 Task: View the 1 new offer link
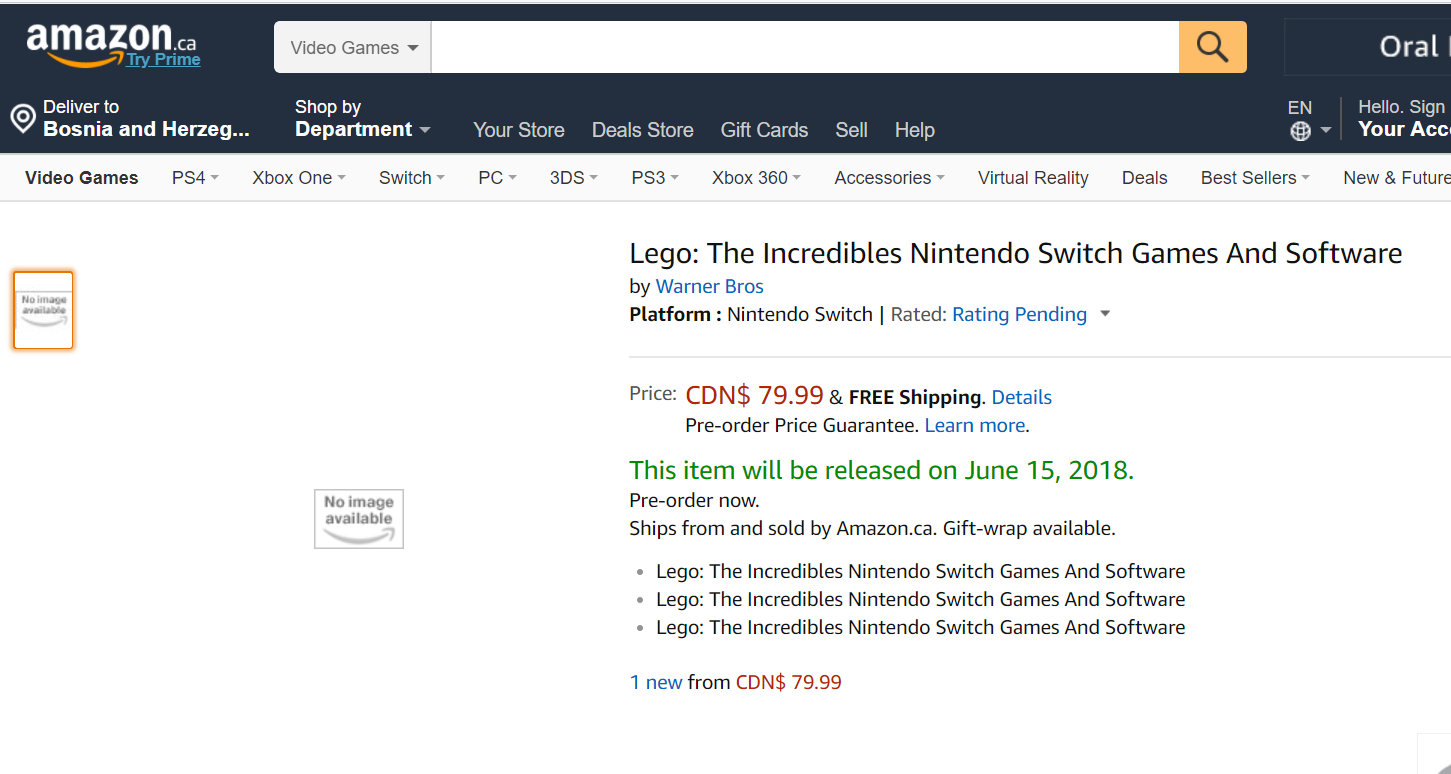tap(656, 682)
